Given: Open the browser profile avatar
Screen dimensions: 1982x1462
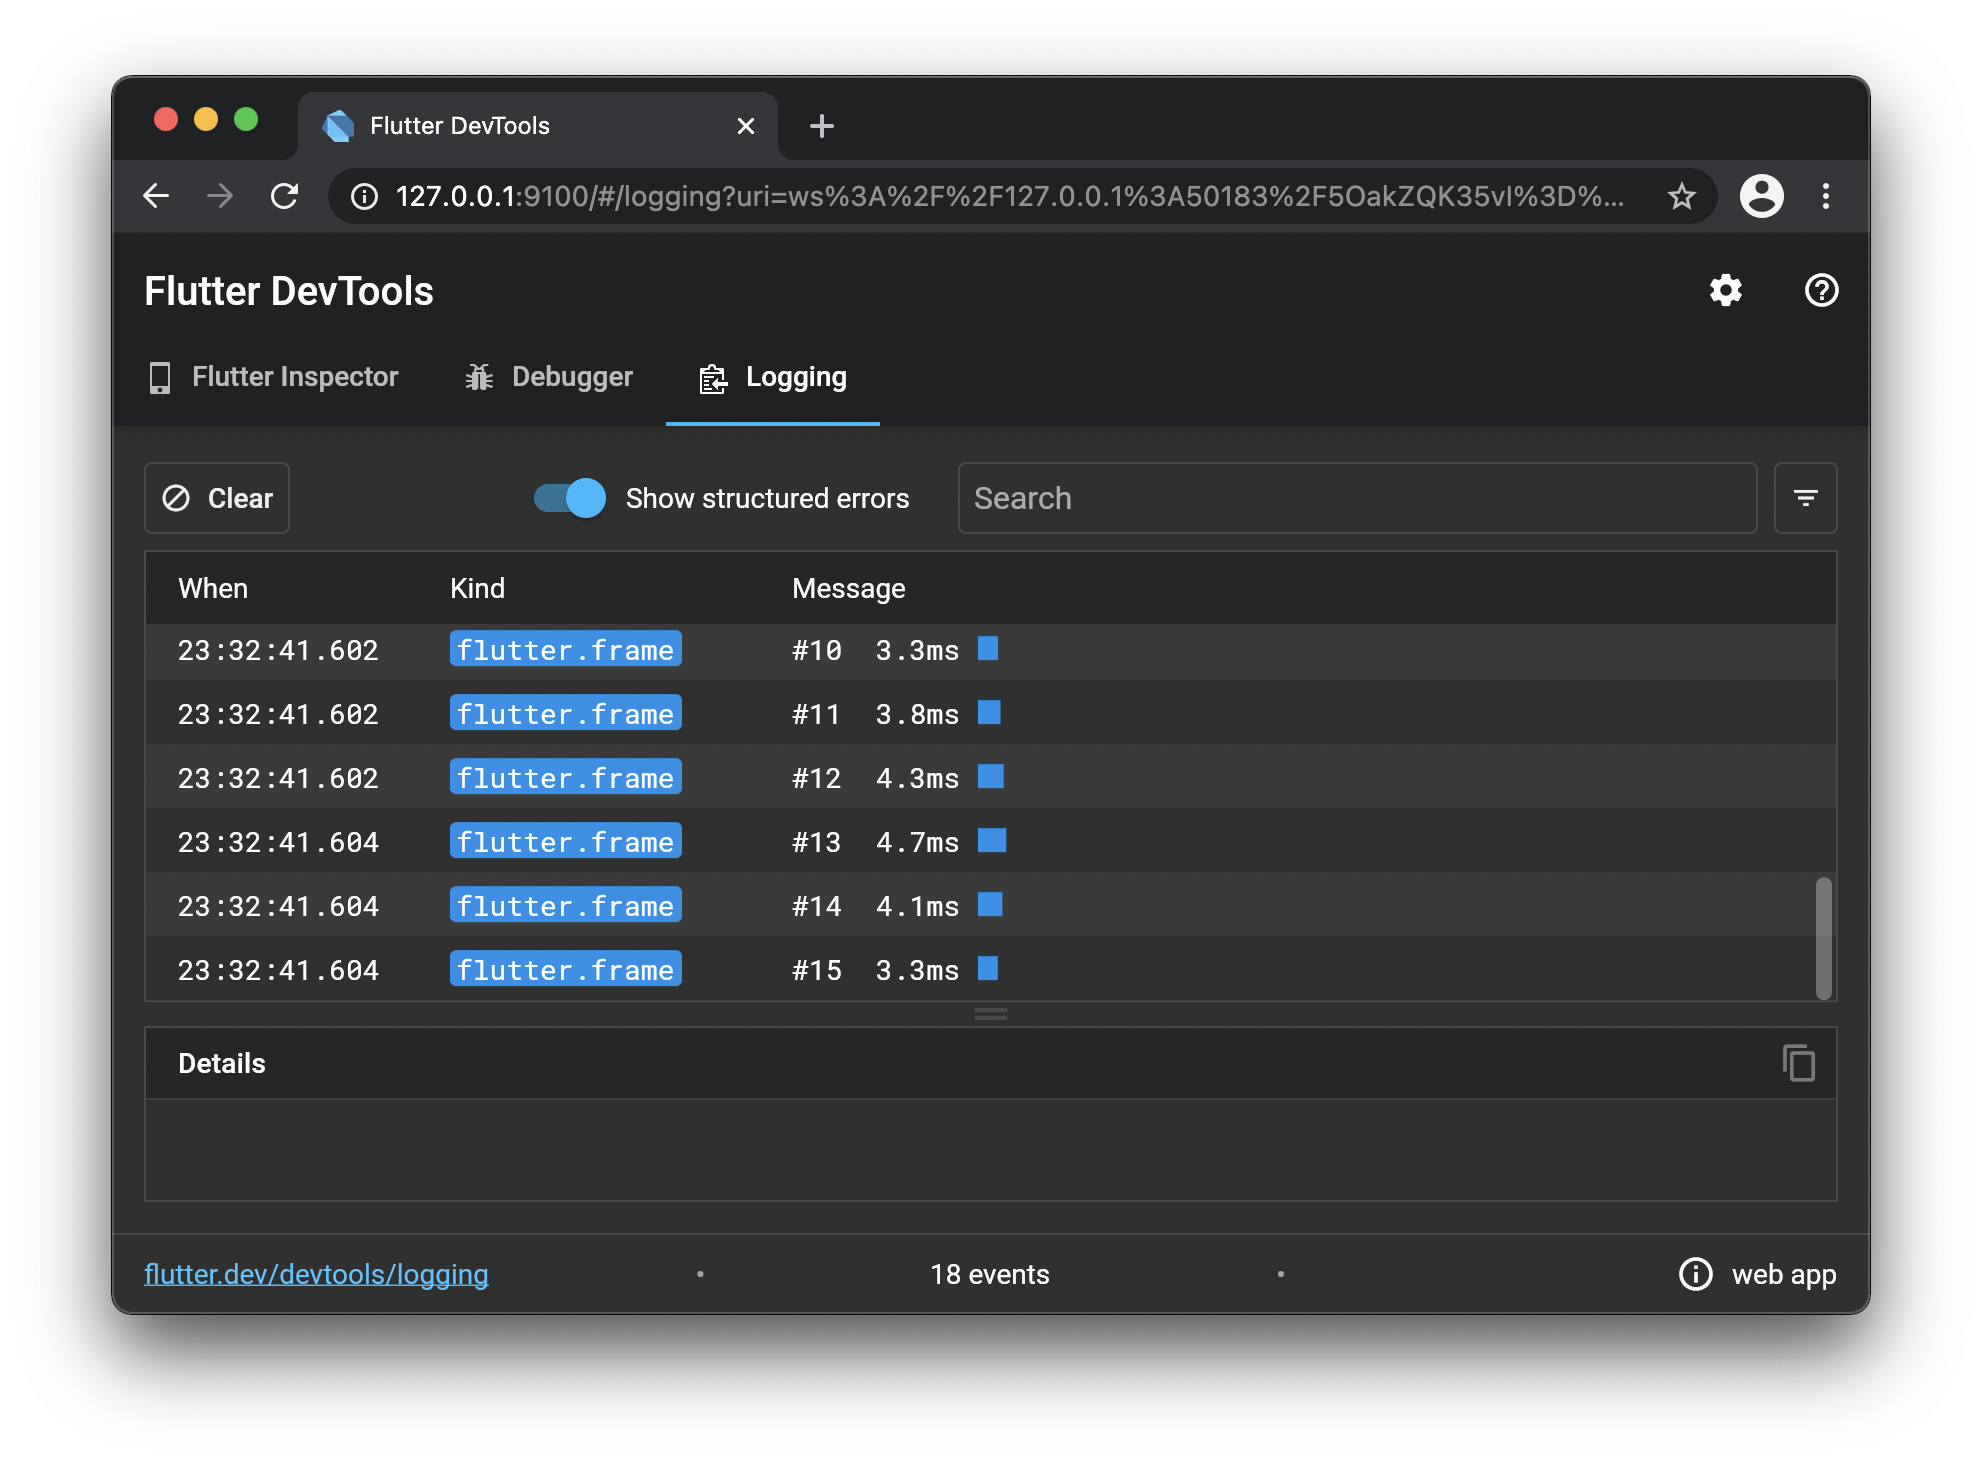Looking at the screenshot, I should point(1761,196).
